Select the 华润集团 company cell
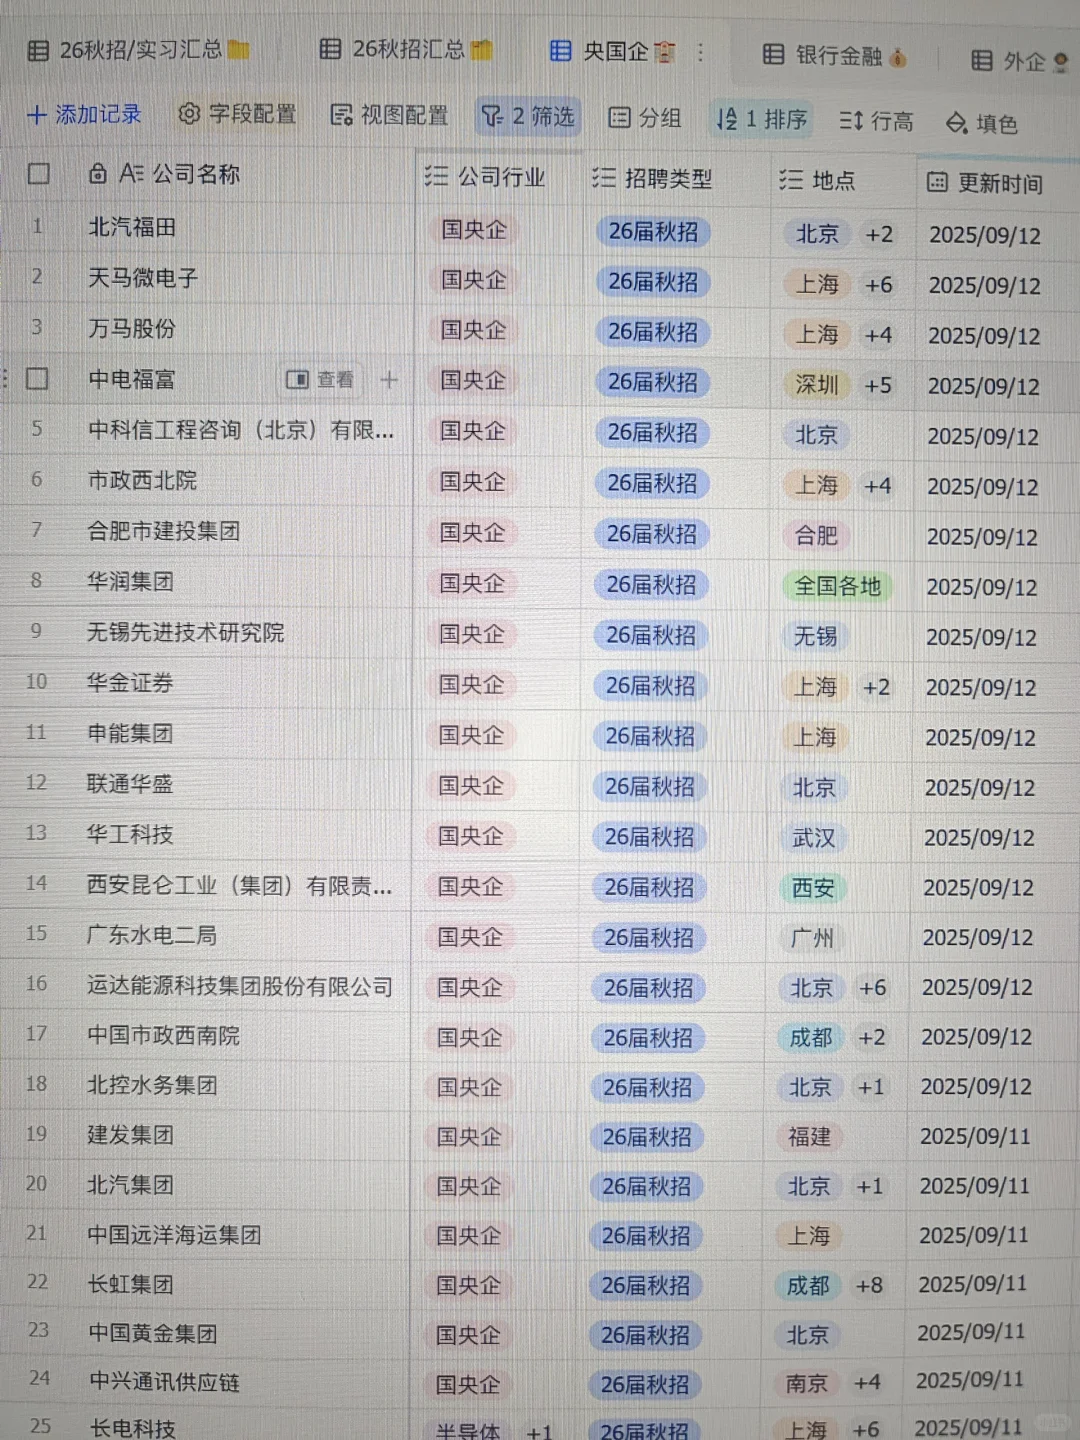1080x1440 pixels. pos(130,581)
